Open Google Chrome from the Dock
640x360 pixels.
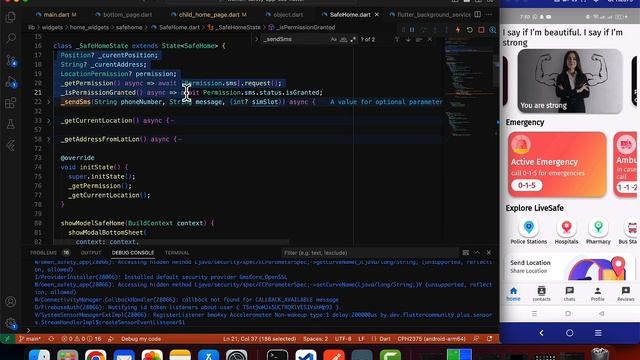[x=96, y=355]
